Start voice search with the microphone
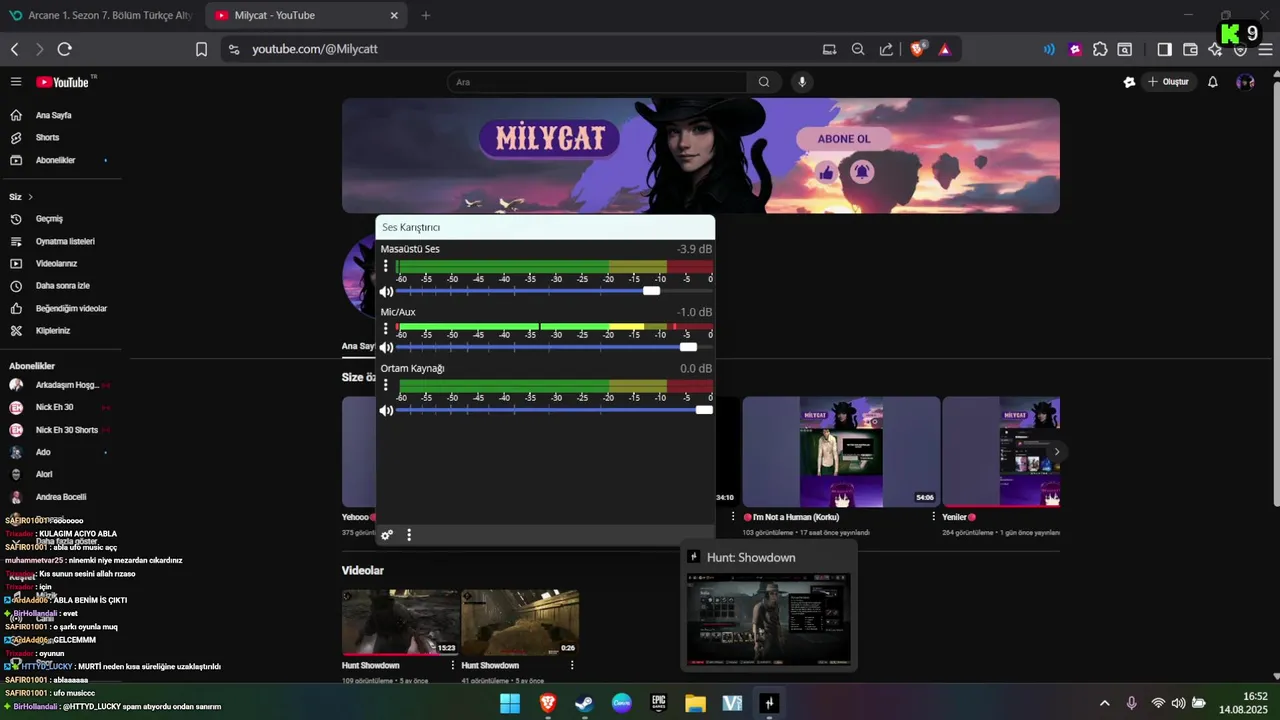The image size is (1280, 720). [801, 82]
